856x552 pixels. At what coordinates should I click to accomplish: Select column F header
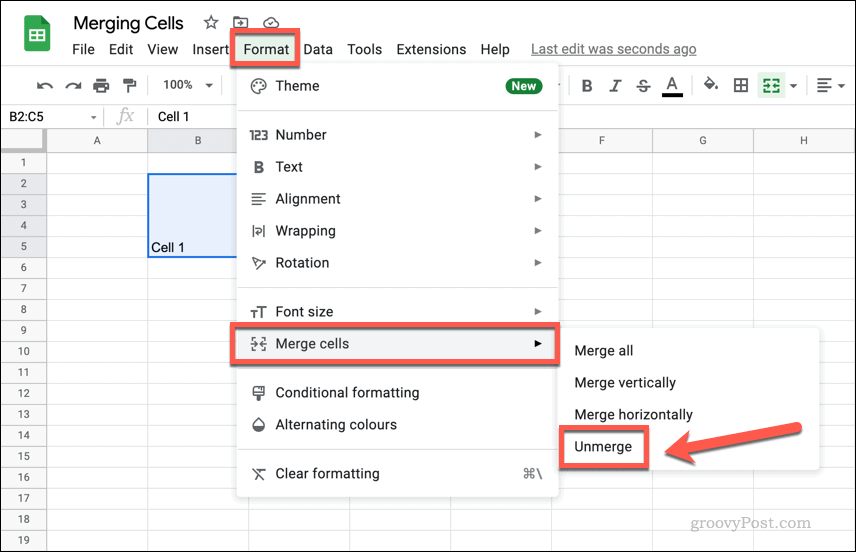click(x=602, y=141)
